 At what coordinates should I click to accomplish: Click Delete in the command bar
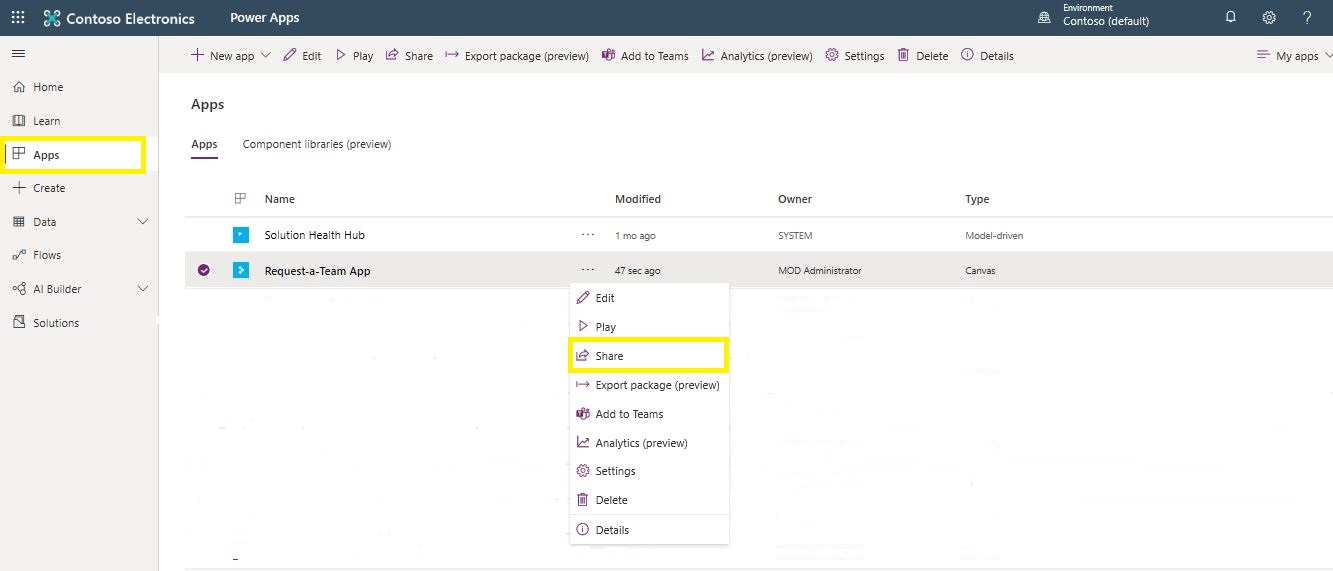(922, 56)
